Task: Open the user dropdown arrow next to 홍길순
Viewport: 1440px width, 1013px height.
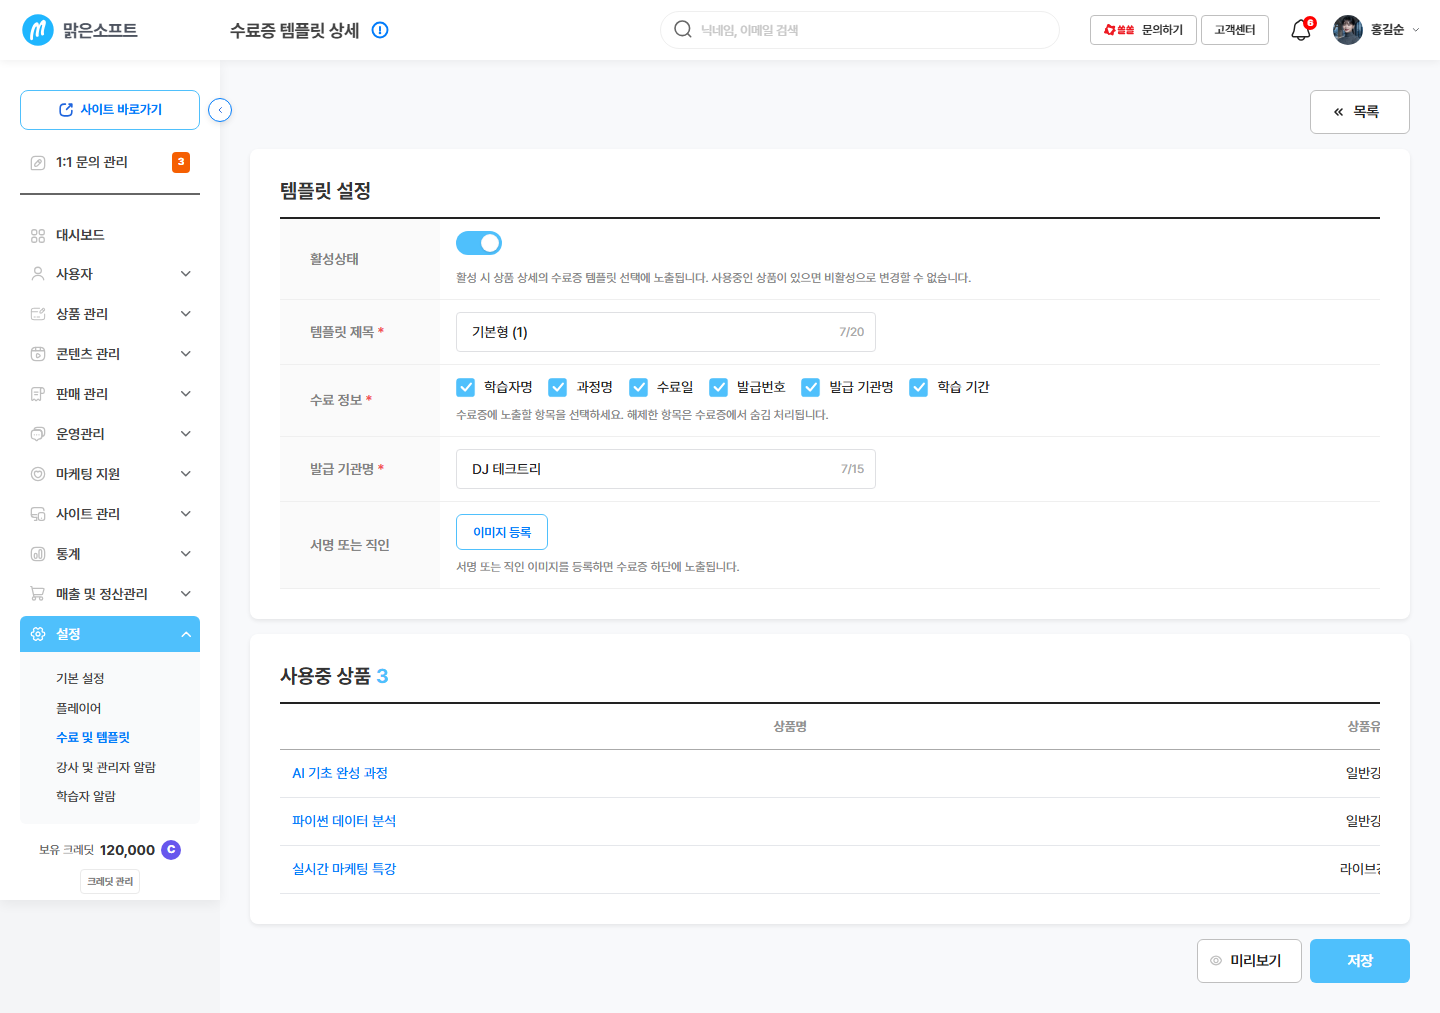Action: point(1416,30)
